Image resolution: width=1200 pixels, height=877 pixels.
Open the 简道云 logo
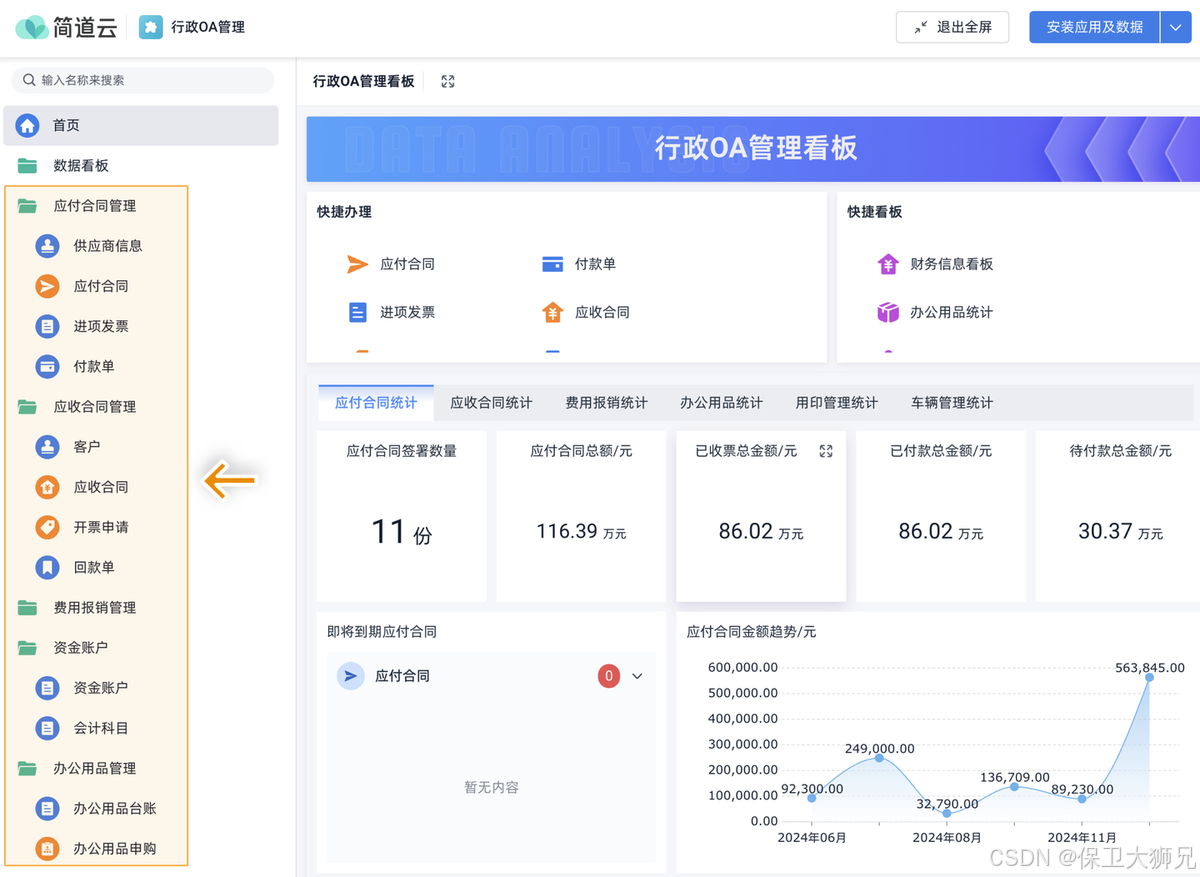[66, 27]
